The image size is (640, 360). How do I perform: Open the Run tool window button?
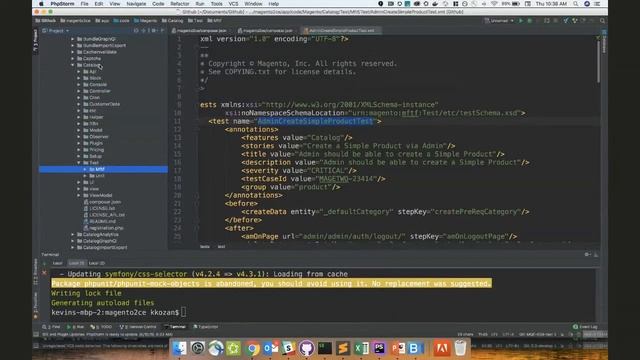point(76,327)
